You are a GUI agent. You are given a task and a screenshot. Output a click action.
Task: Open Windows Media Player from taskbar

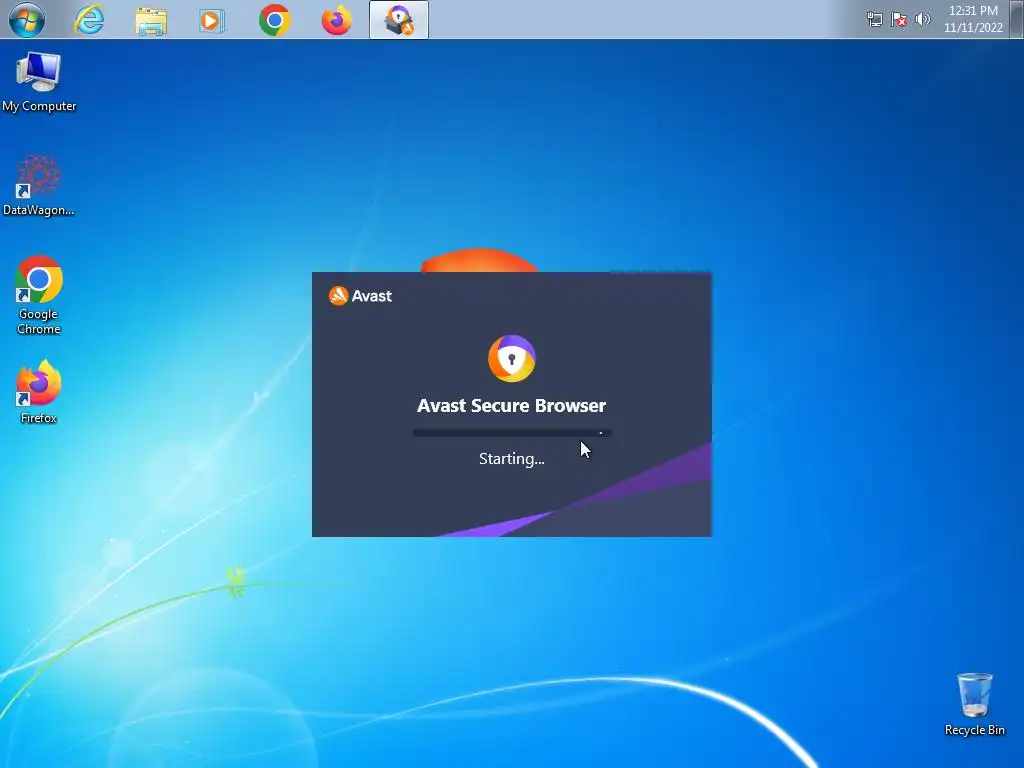coord(212,20)
